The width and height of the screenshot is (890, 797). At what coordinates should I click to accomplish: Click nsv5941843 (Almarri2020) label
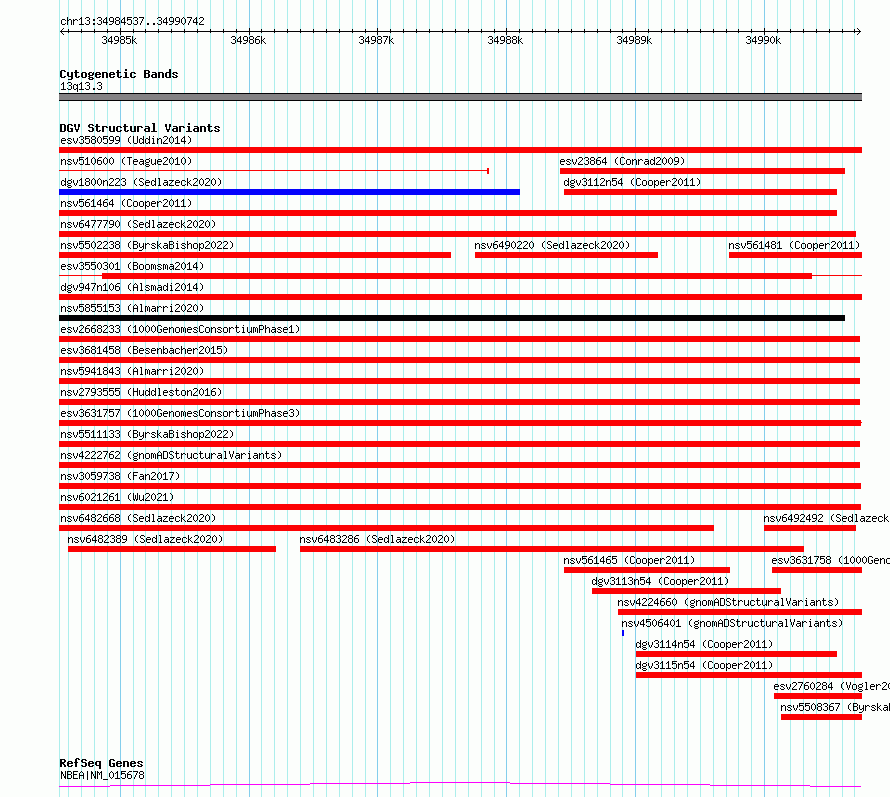tap(132, 371)
